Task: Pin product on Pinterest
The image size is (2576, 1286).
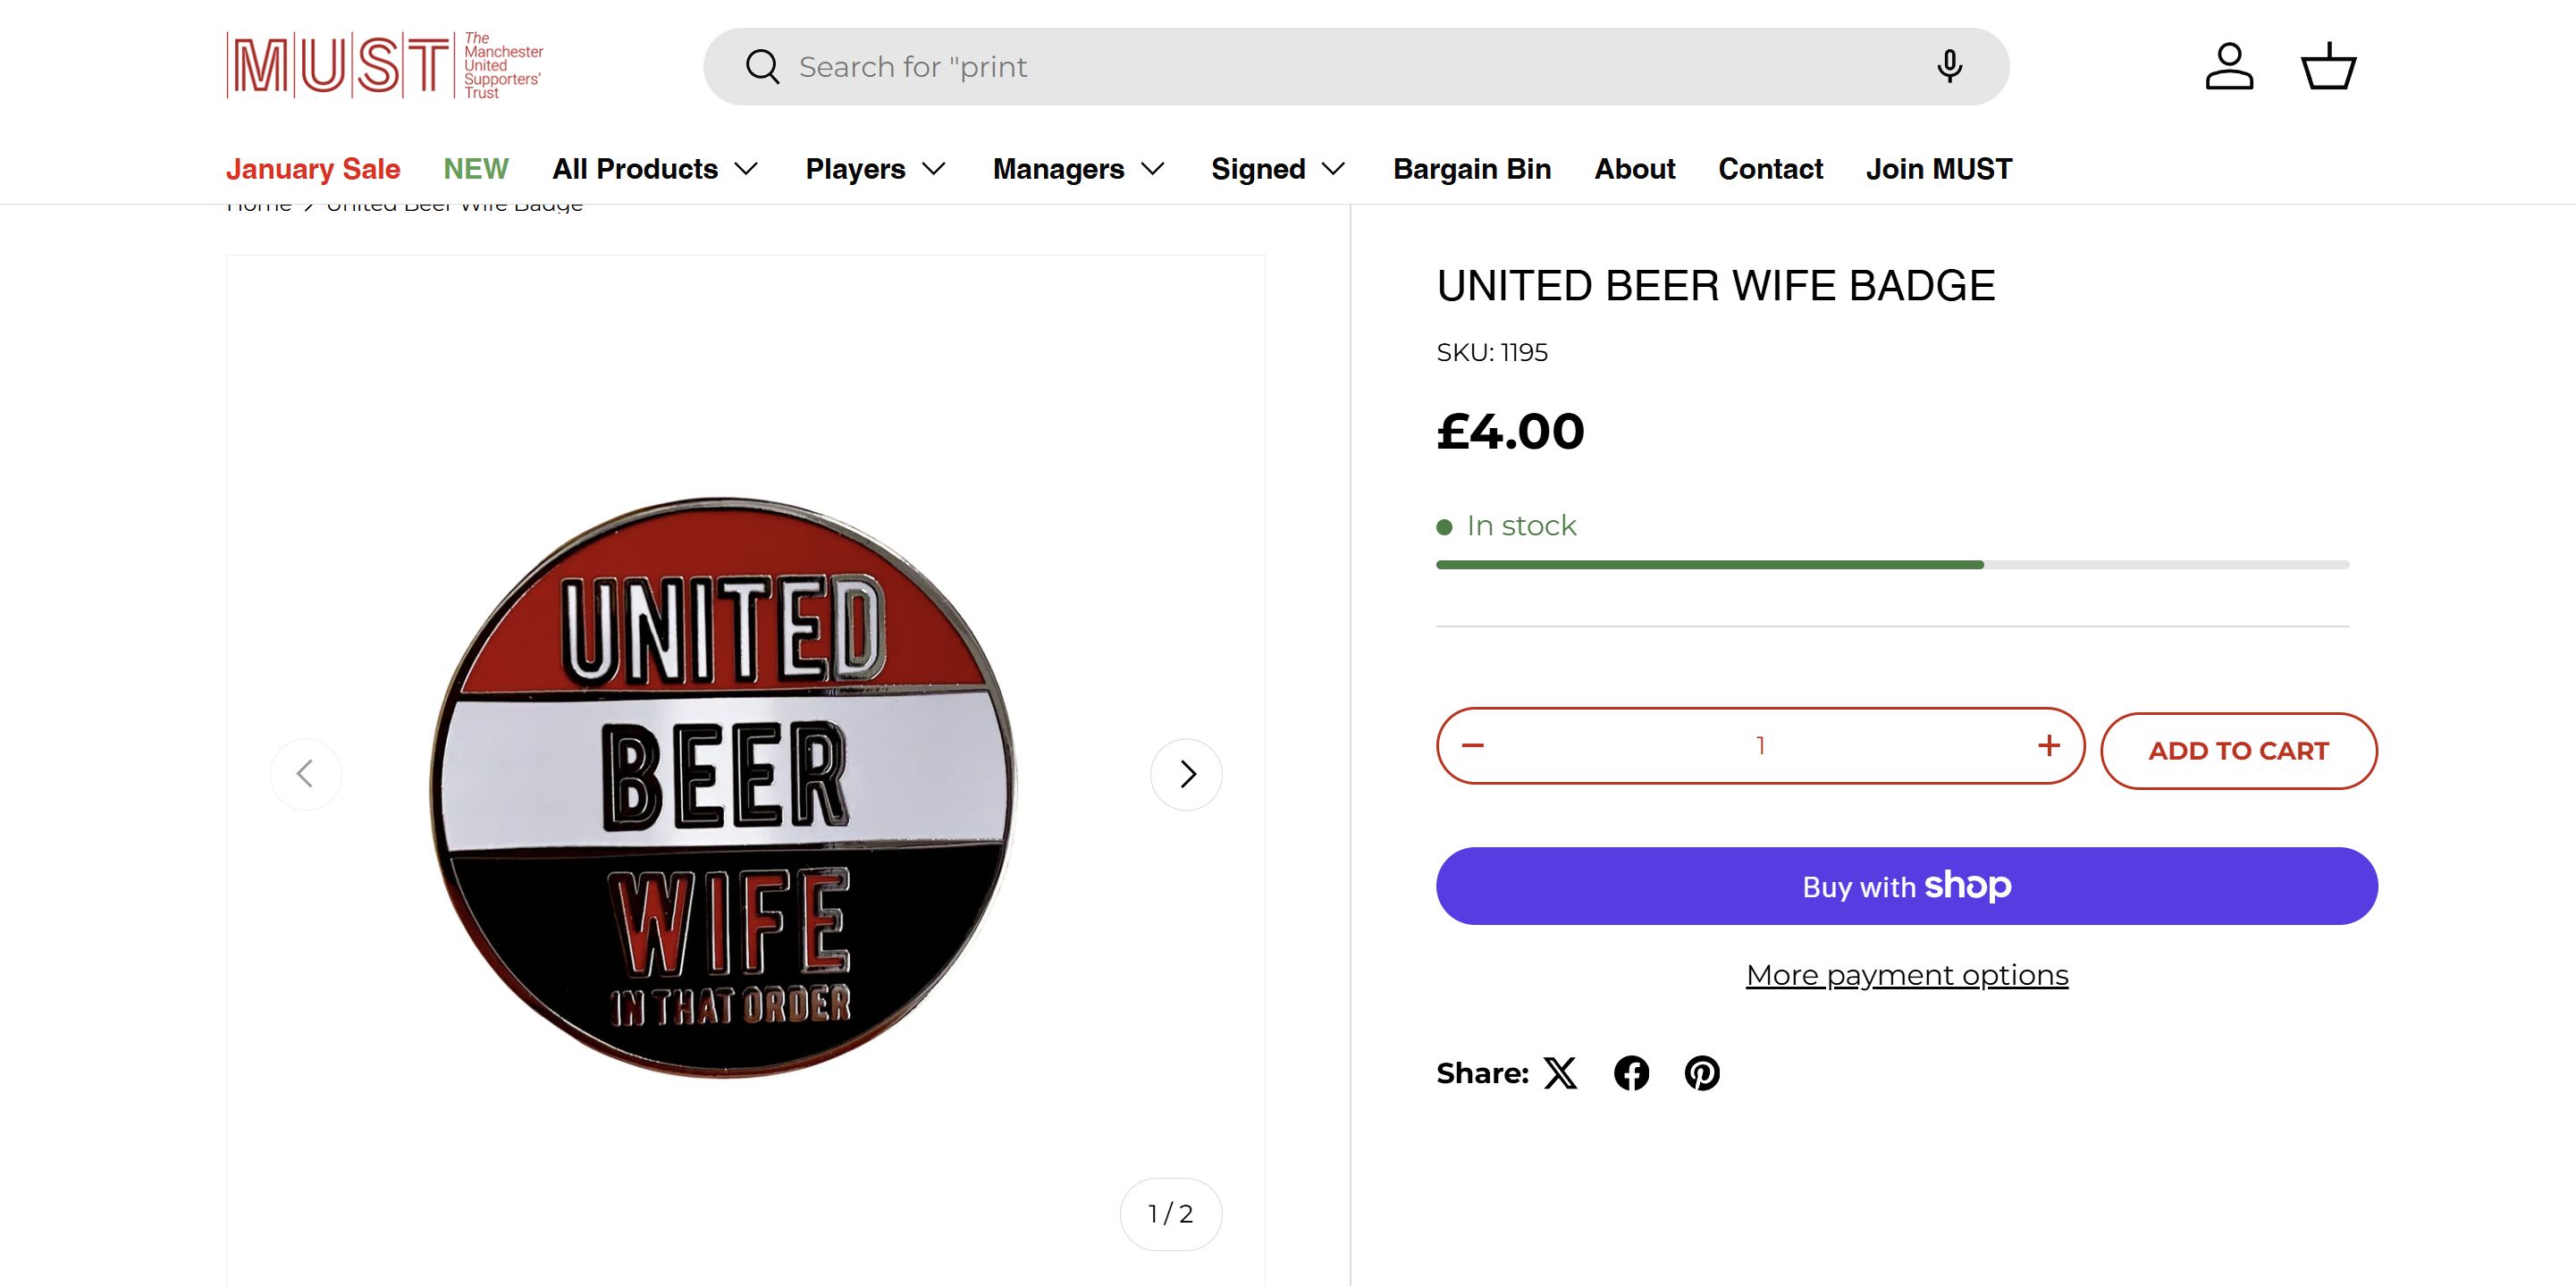Action: point(1702,1073)
